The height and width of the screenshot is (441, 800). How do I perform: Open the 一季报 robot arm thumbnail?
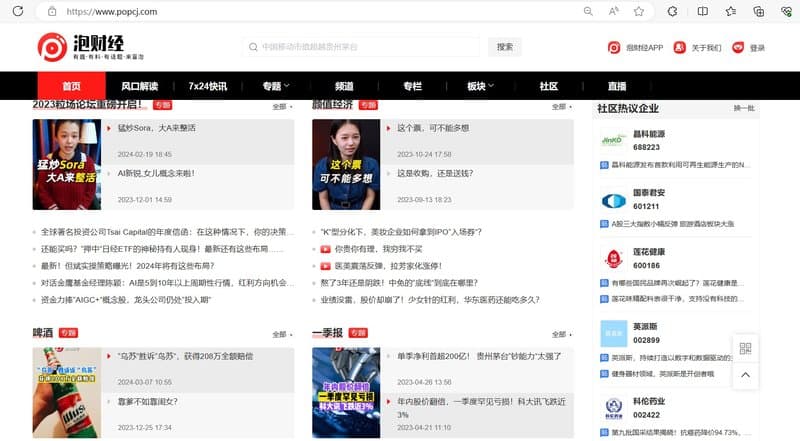346,393
